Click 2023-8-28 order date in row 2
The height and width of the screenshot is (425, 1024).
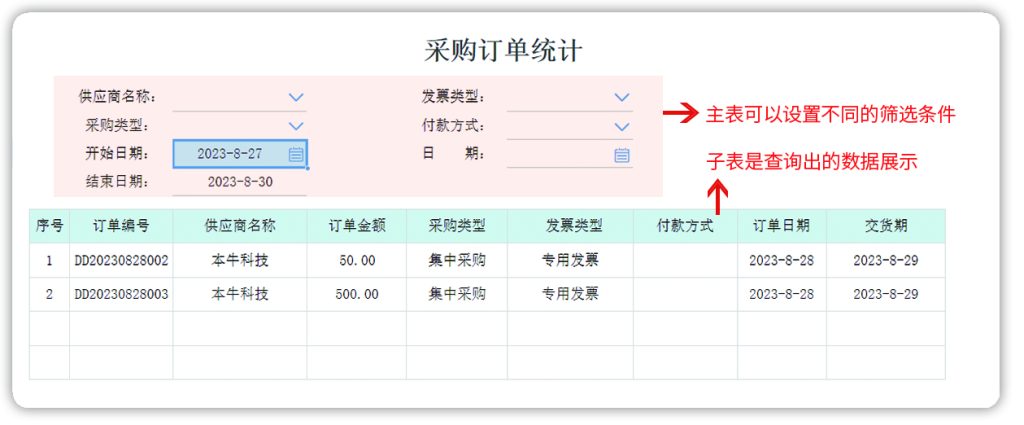point(782,294)
